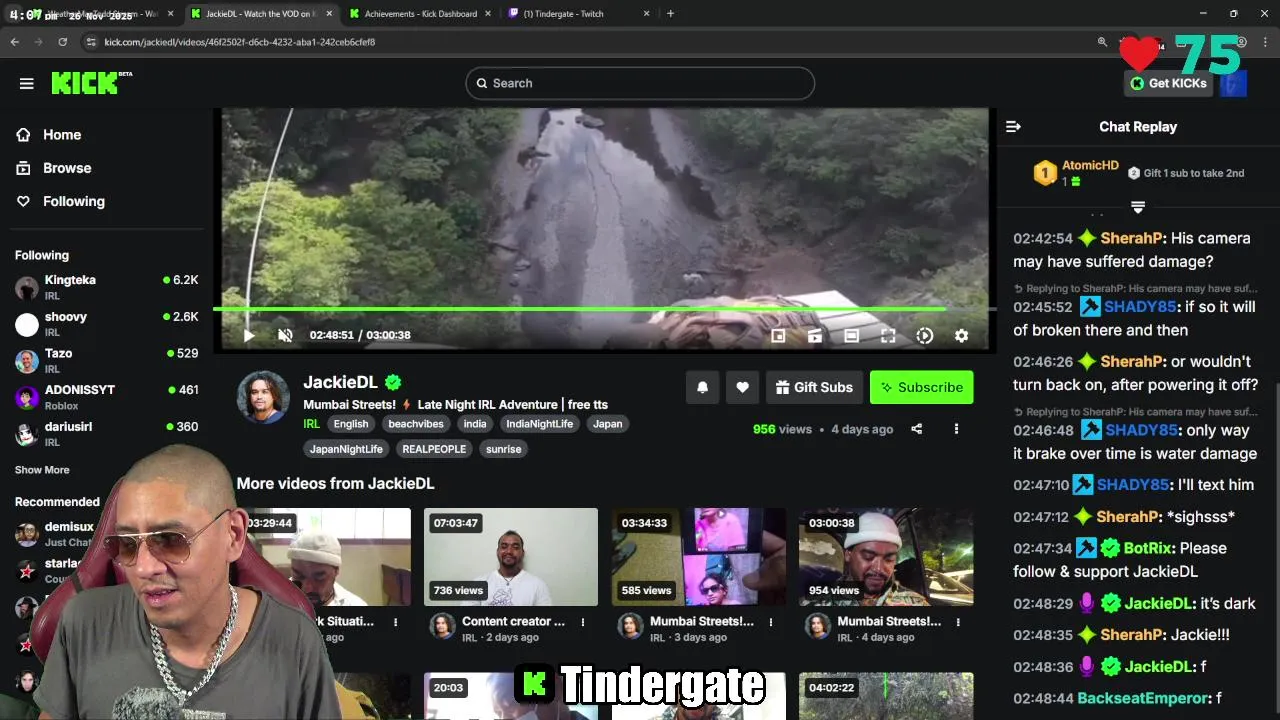Open dariusirl channel

[x=107, y=434]
